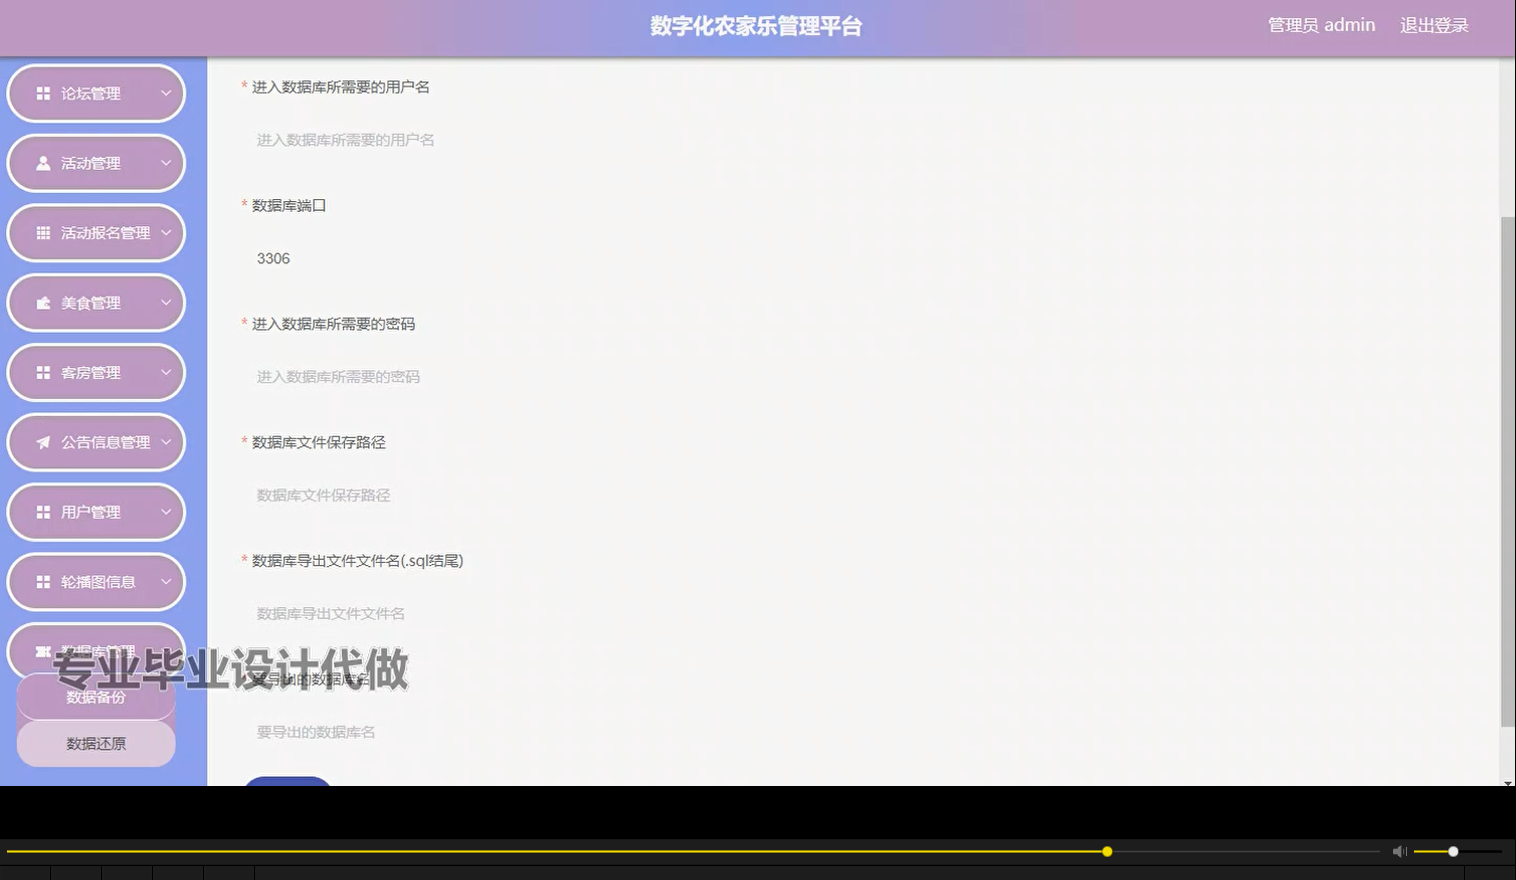Select the 用户管理 icon in sidebar

click(x=43, y=511)
